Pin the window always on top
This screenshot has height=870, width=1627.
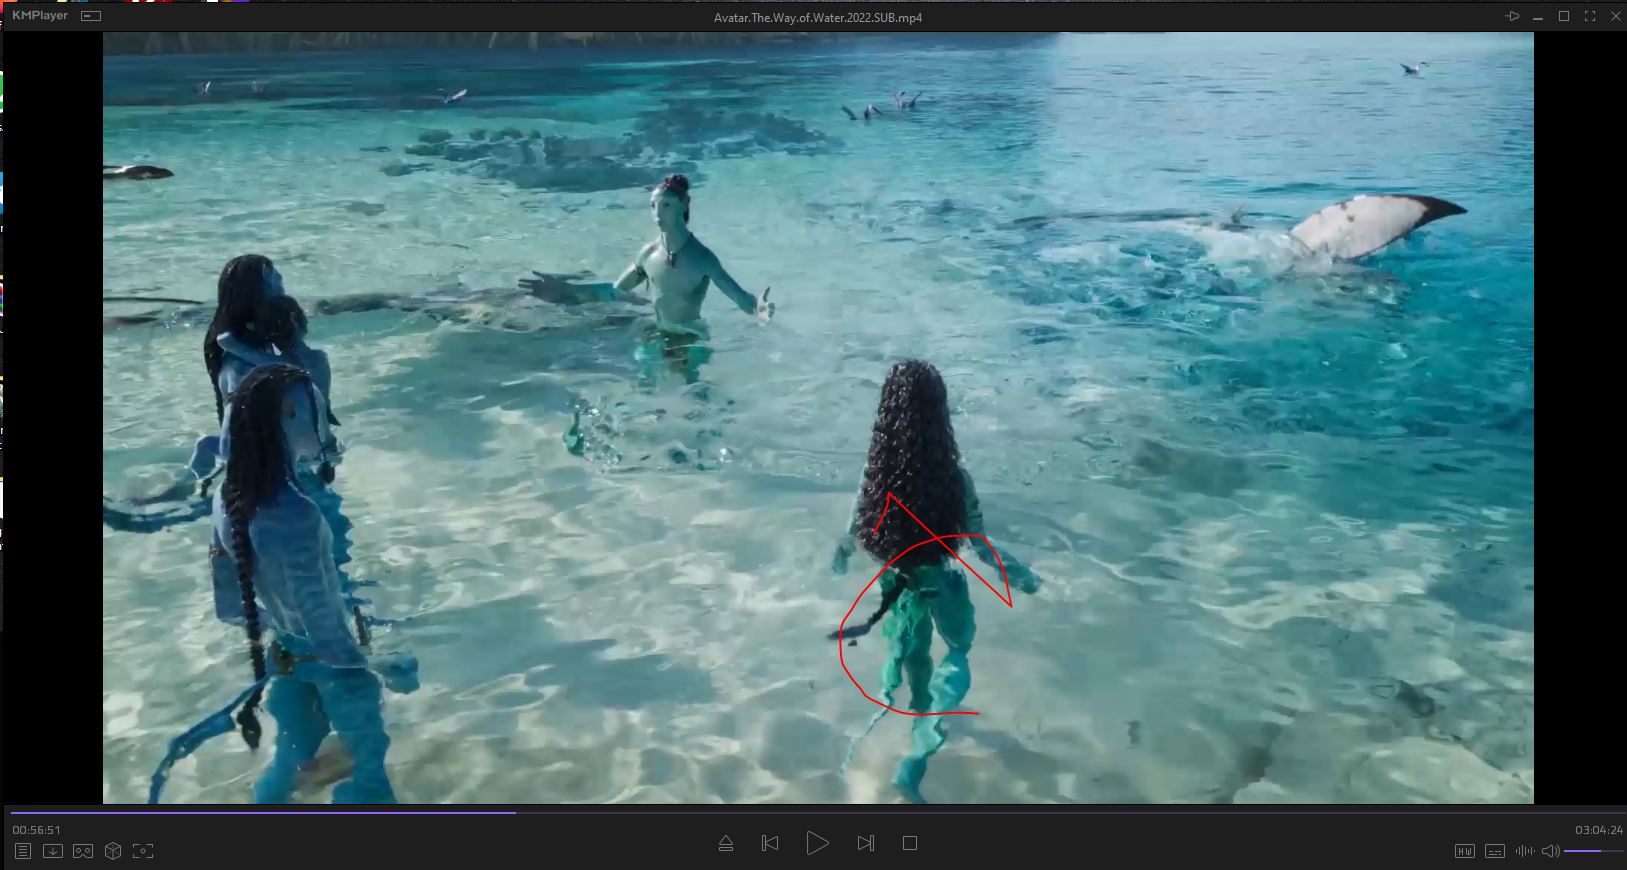click(1512, 17)
